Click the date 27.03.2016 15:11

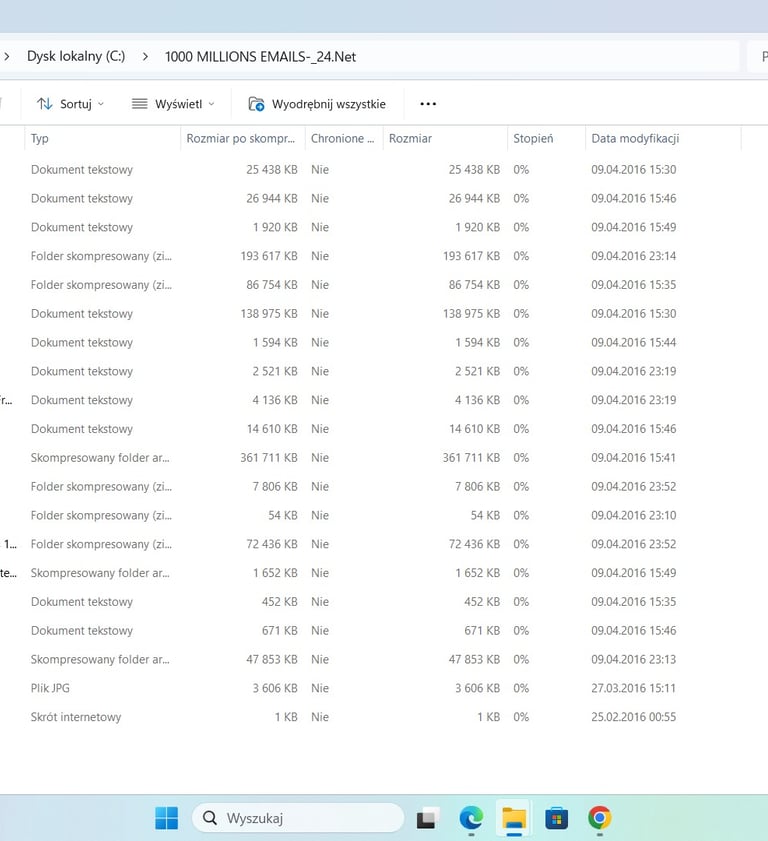coord(633,688)
